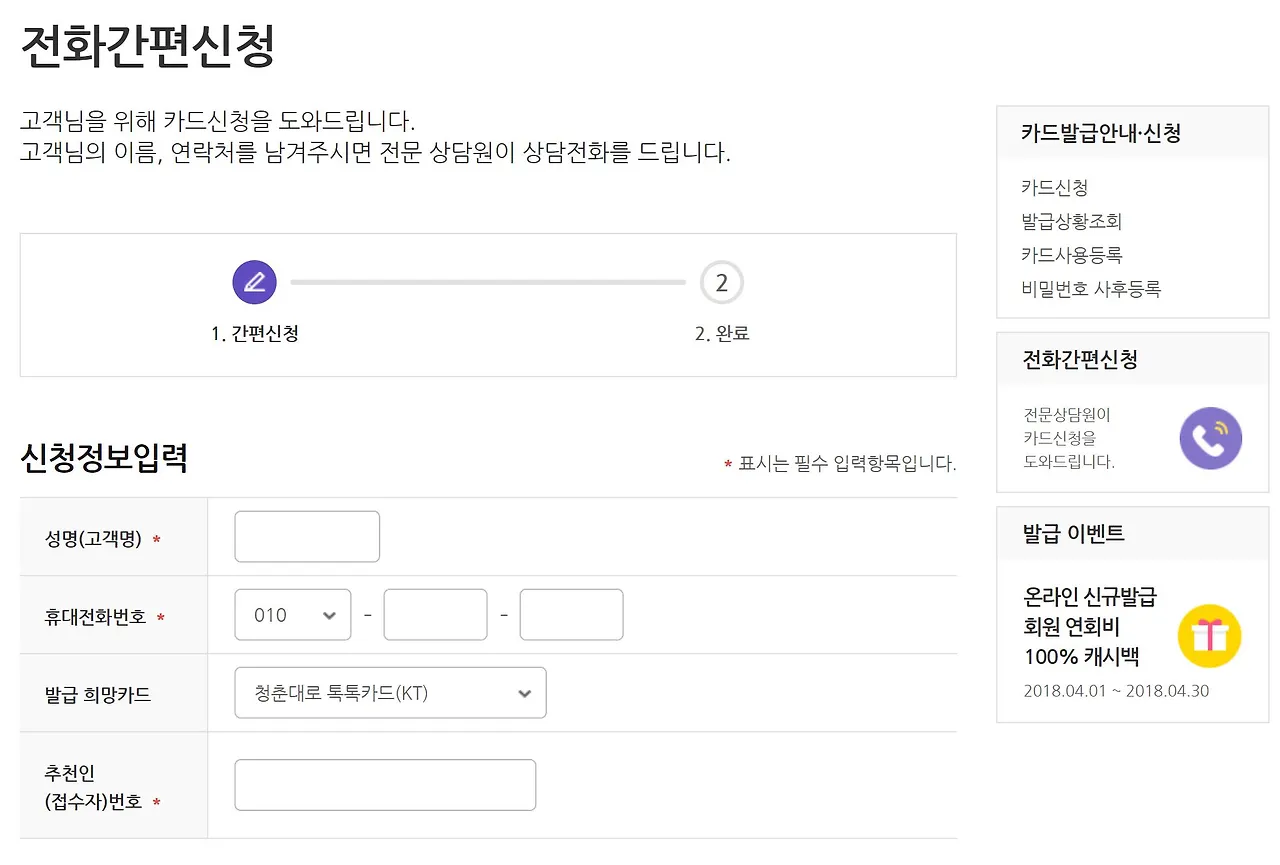The image size is (1280, 865).
Task: Click the 전화간편신청 sidebar panel heading
Action: 1080,360
